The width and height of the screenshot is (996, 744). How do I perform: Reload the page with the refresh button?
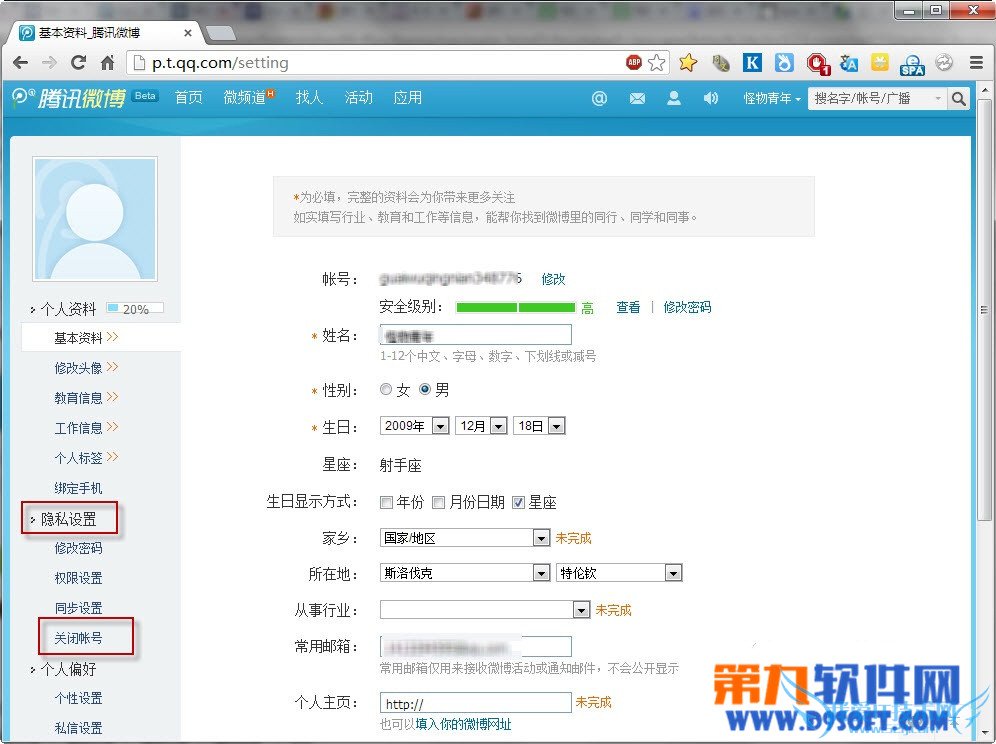tap(78, 63)
